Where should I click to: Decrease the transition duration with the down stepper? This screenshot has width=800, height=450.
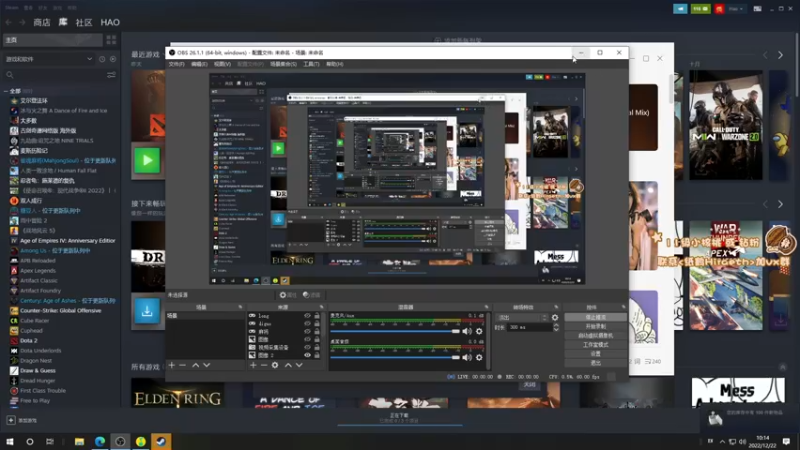pyautogui.click(x=556, y=329)
